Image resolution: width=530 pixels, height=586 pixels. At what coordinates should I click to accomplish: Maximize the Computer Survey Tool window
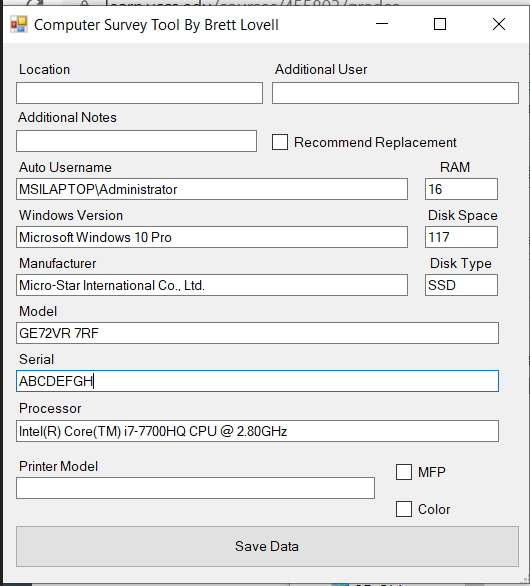(440, 24)
